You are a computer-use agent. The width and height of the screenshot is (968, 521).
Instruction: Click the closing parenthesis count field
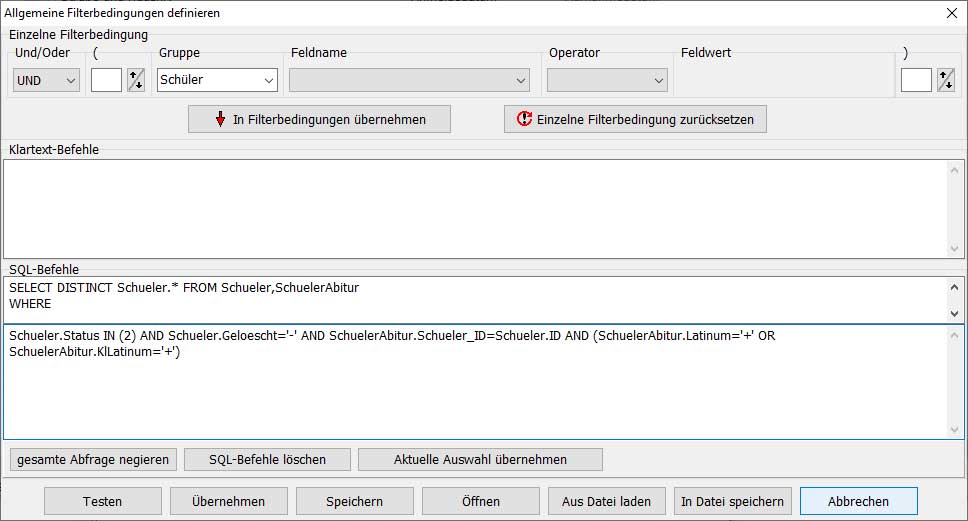[915, 80]
